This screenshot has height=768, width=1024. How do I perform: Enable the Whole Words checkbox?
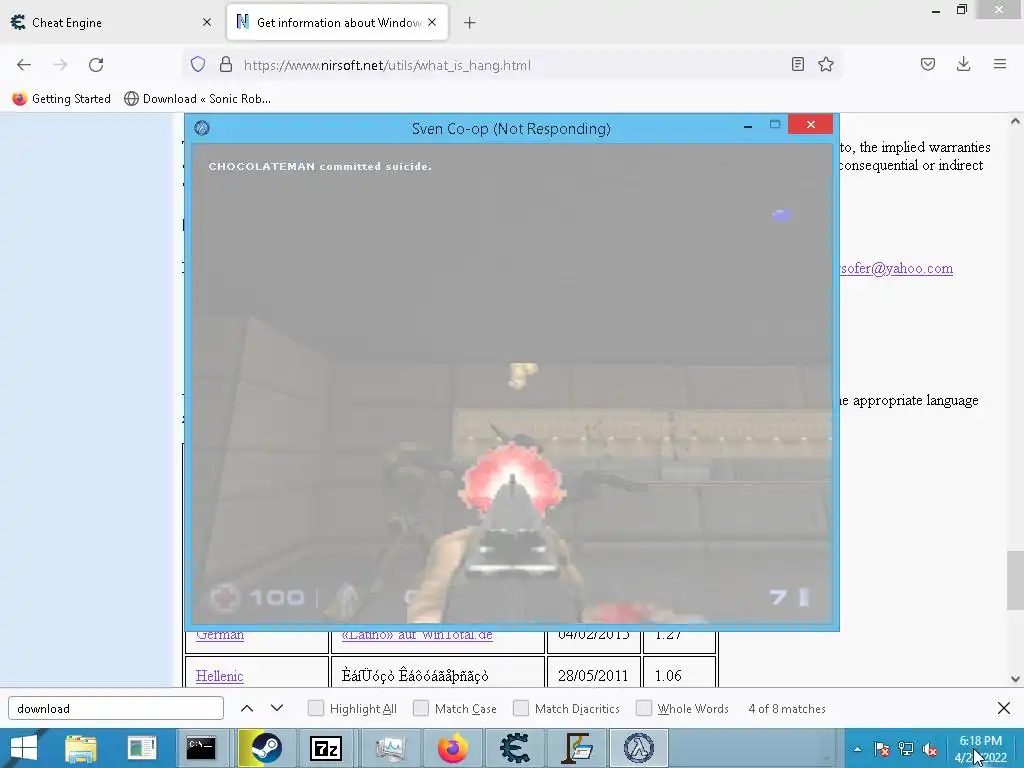pyautogui.click(x=644, y=709)
